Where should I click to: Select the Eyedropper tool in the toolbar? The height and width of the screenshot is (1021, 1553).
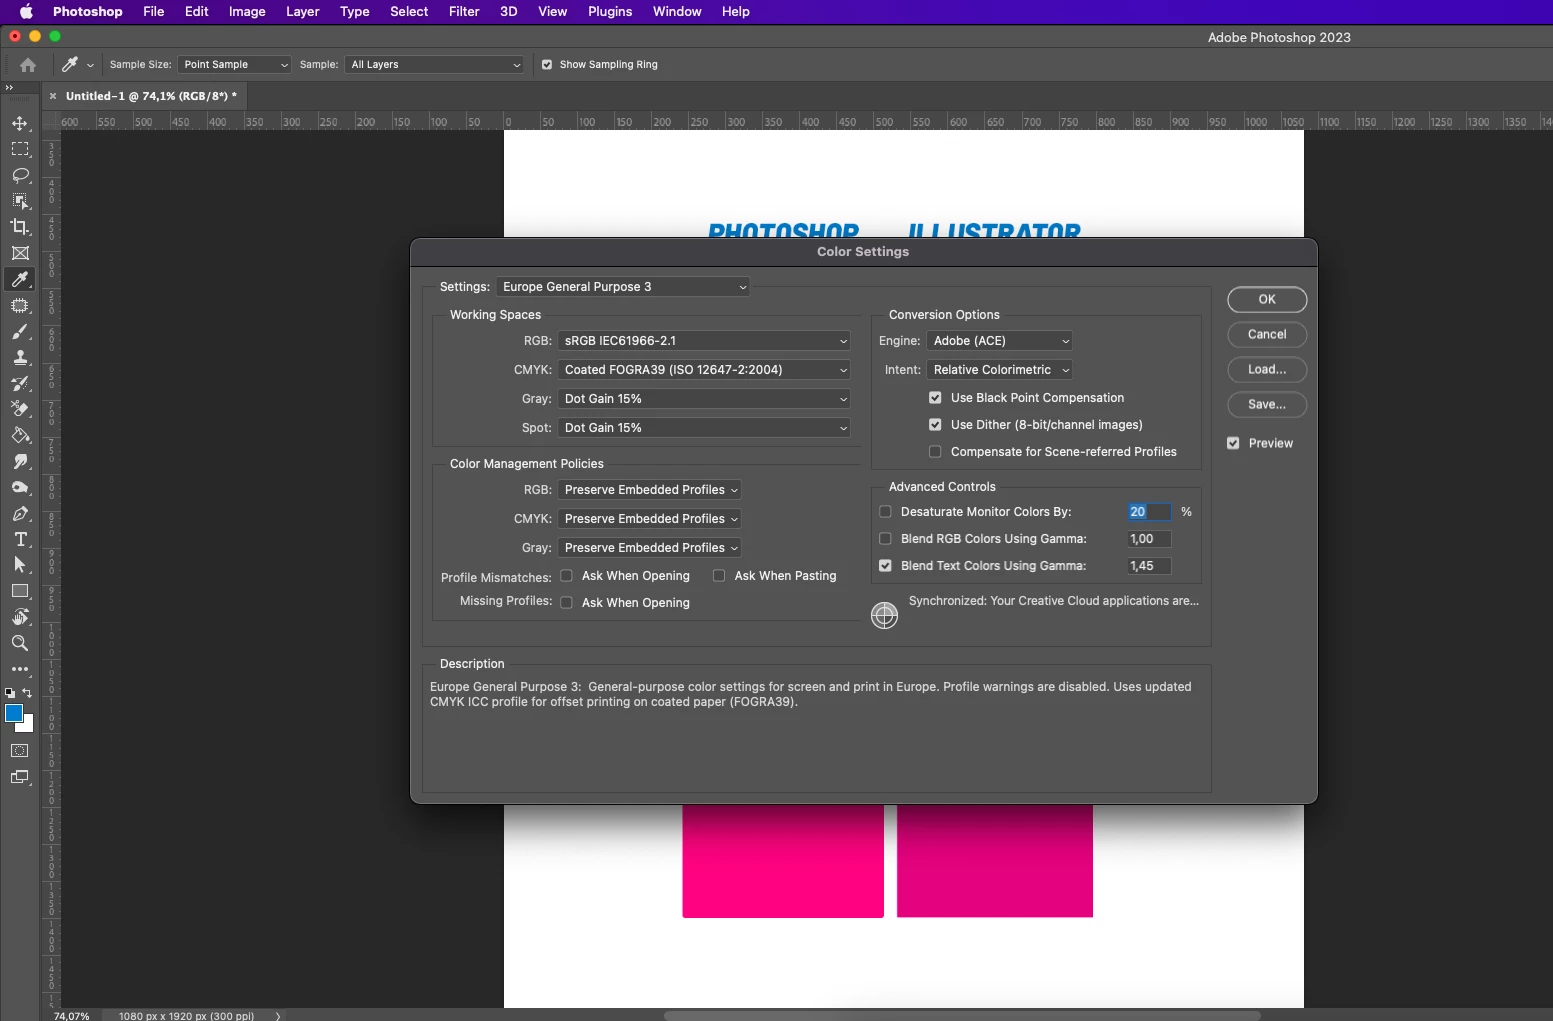(20, 280)
